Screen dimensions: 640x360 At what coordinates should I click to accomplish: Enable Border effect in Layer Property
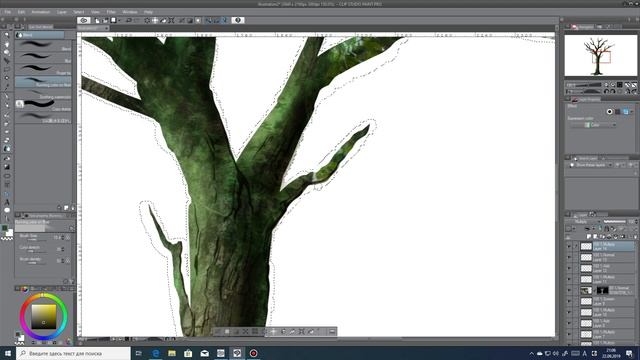(609, 111)
